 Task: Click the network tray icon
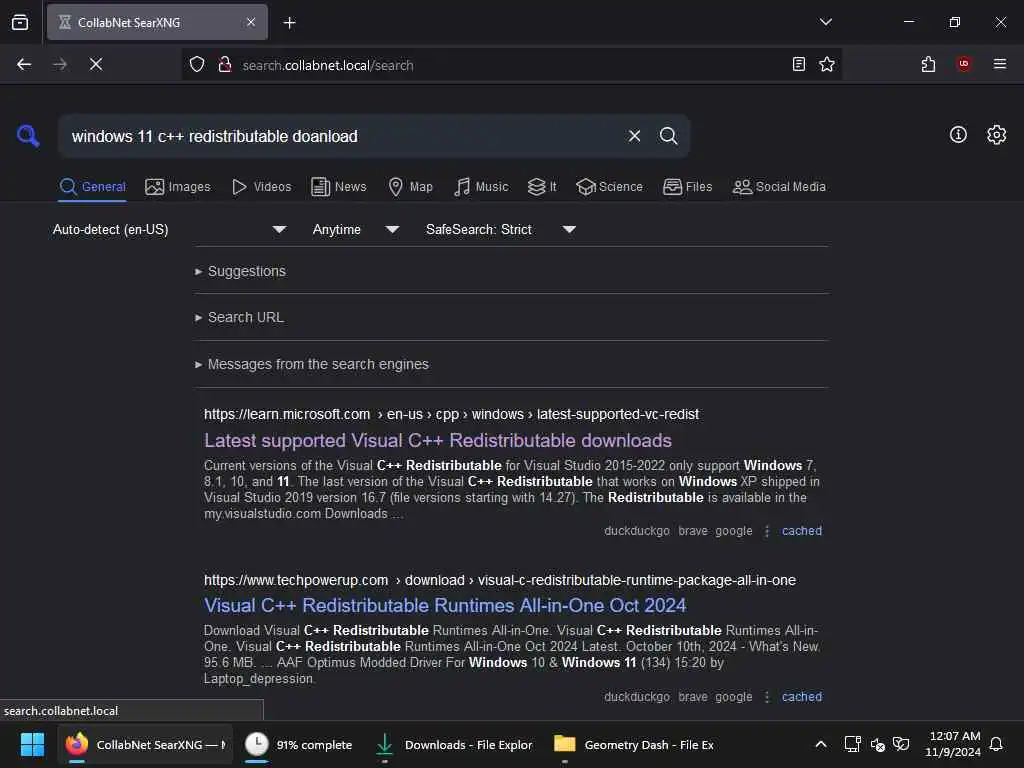coord(852,744)
